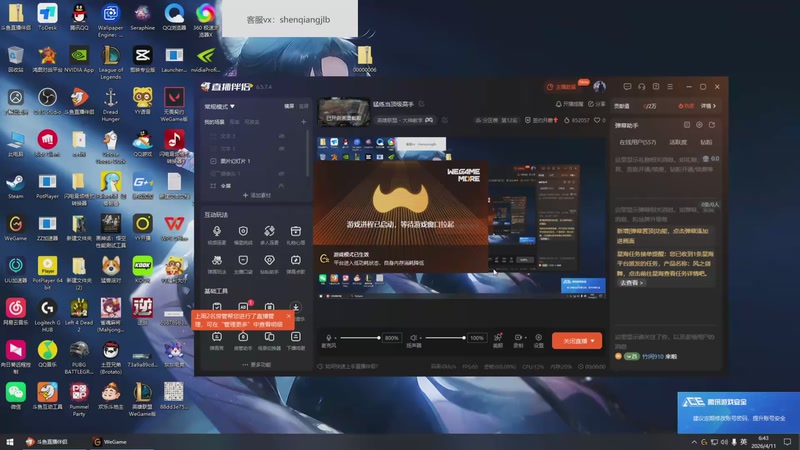Toggle the lock on 全屏 source
Viewport: 800px width, 450px height.
(x=281, y=186)
